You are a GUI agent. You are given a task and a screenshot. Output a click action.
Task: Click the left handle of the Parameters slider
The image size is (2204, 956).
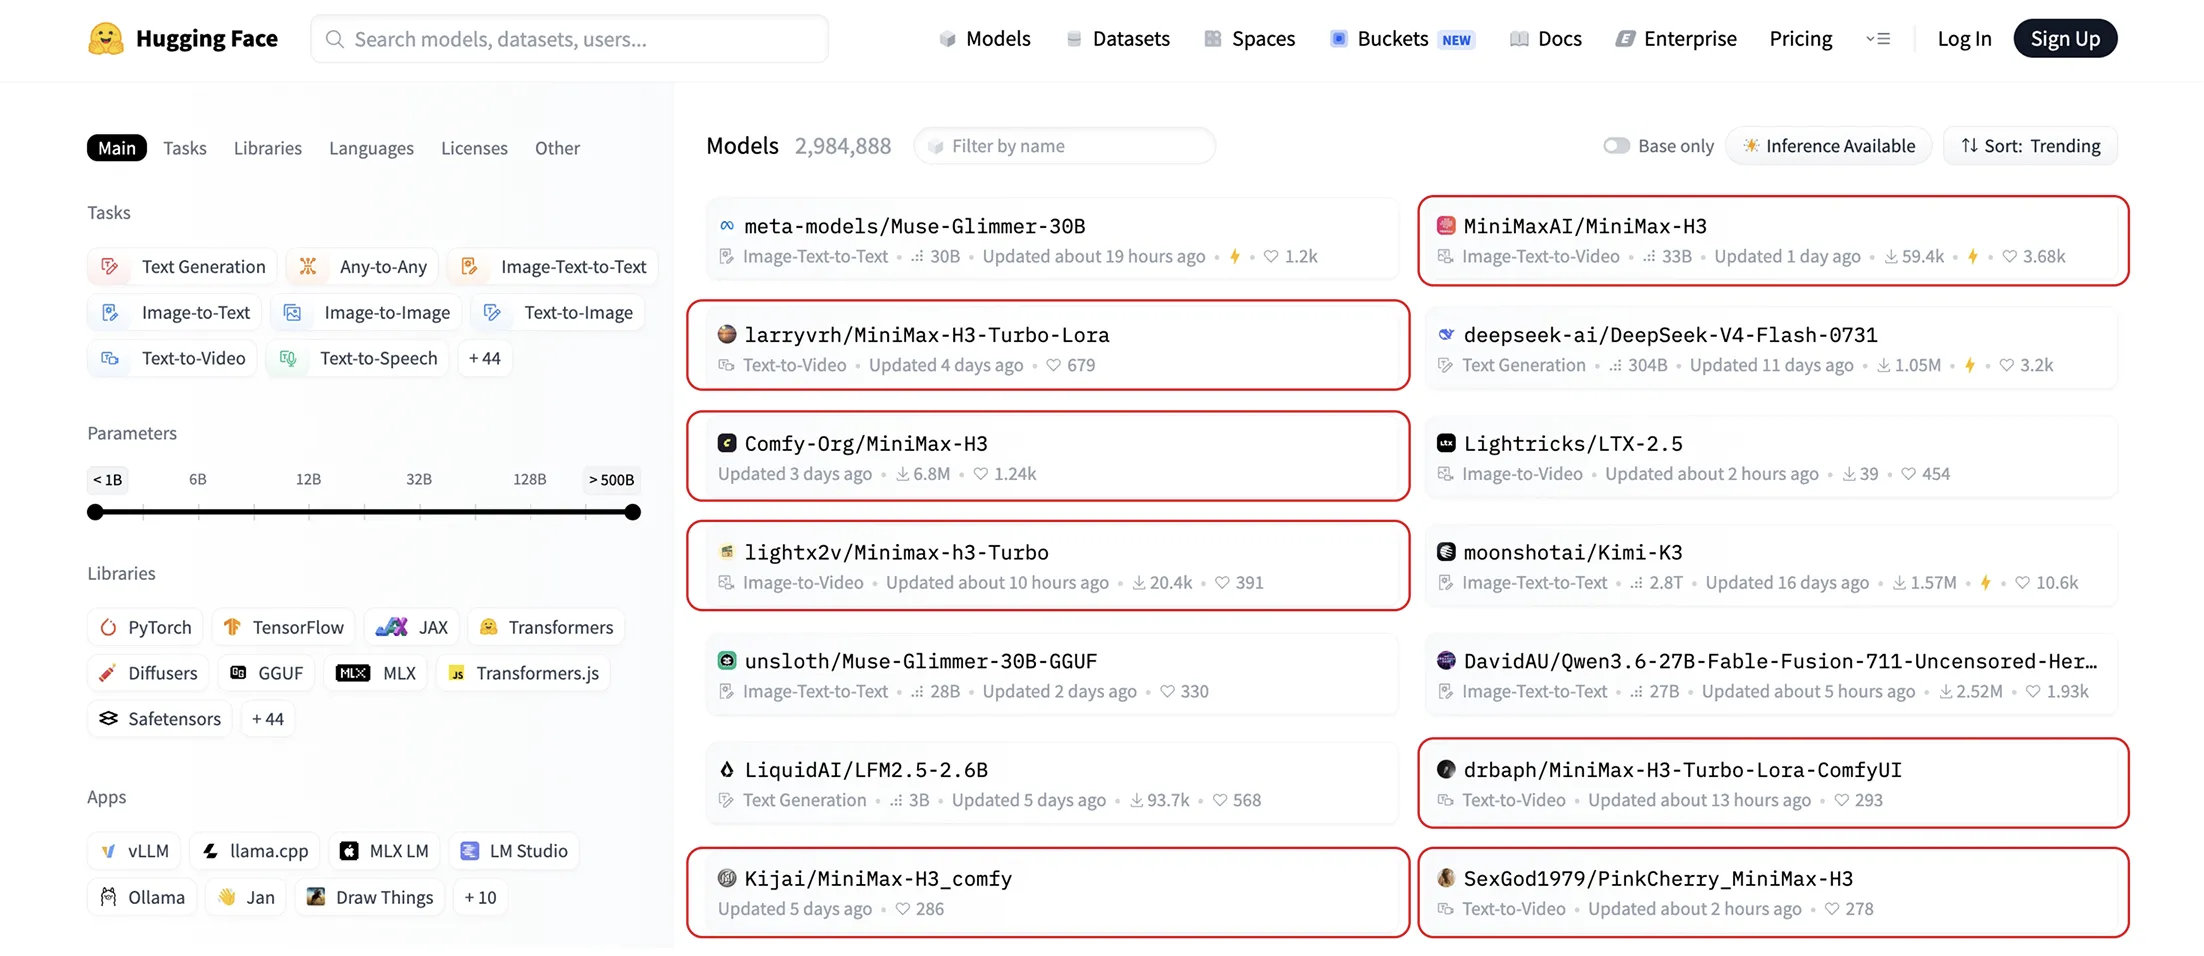click(x=95, y=512)
